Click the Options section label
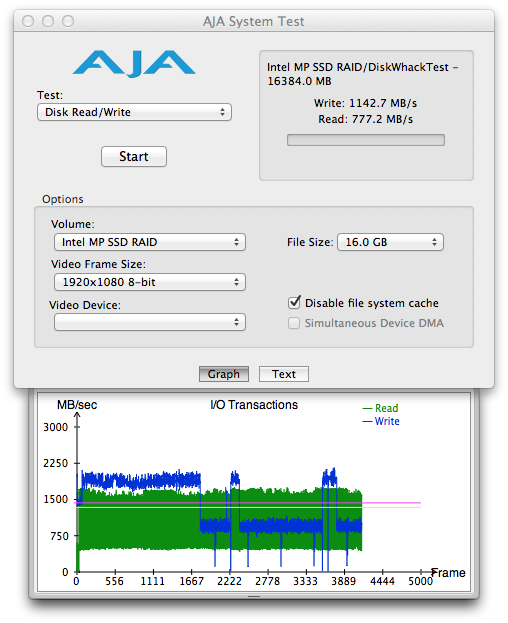Viewport: 508px width, 623px height. tap(63, 199)
